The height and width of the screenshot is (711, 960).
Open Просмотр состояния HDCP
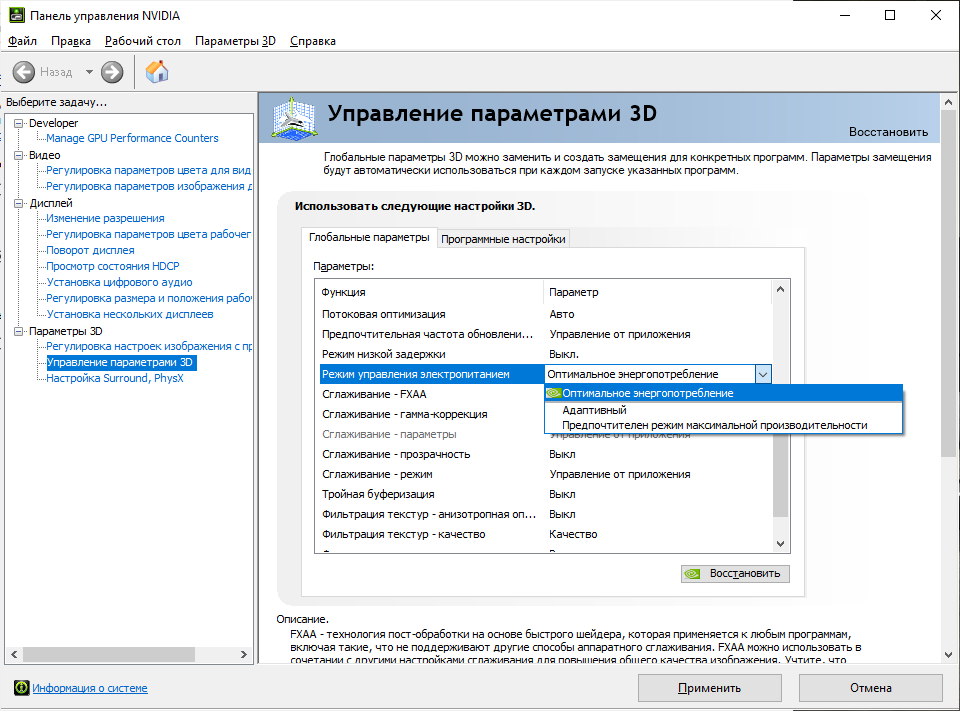pos(113,266)
